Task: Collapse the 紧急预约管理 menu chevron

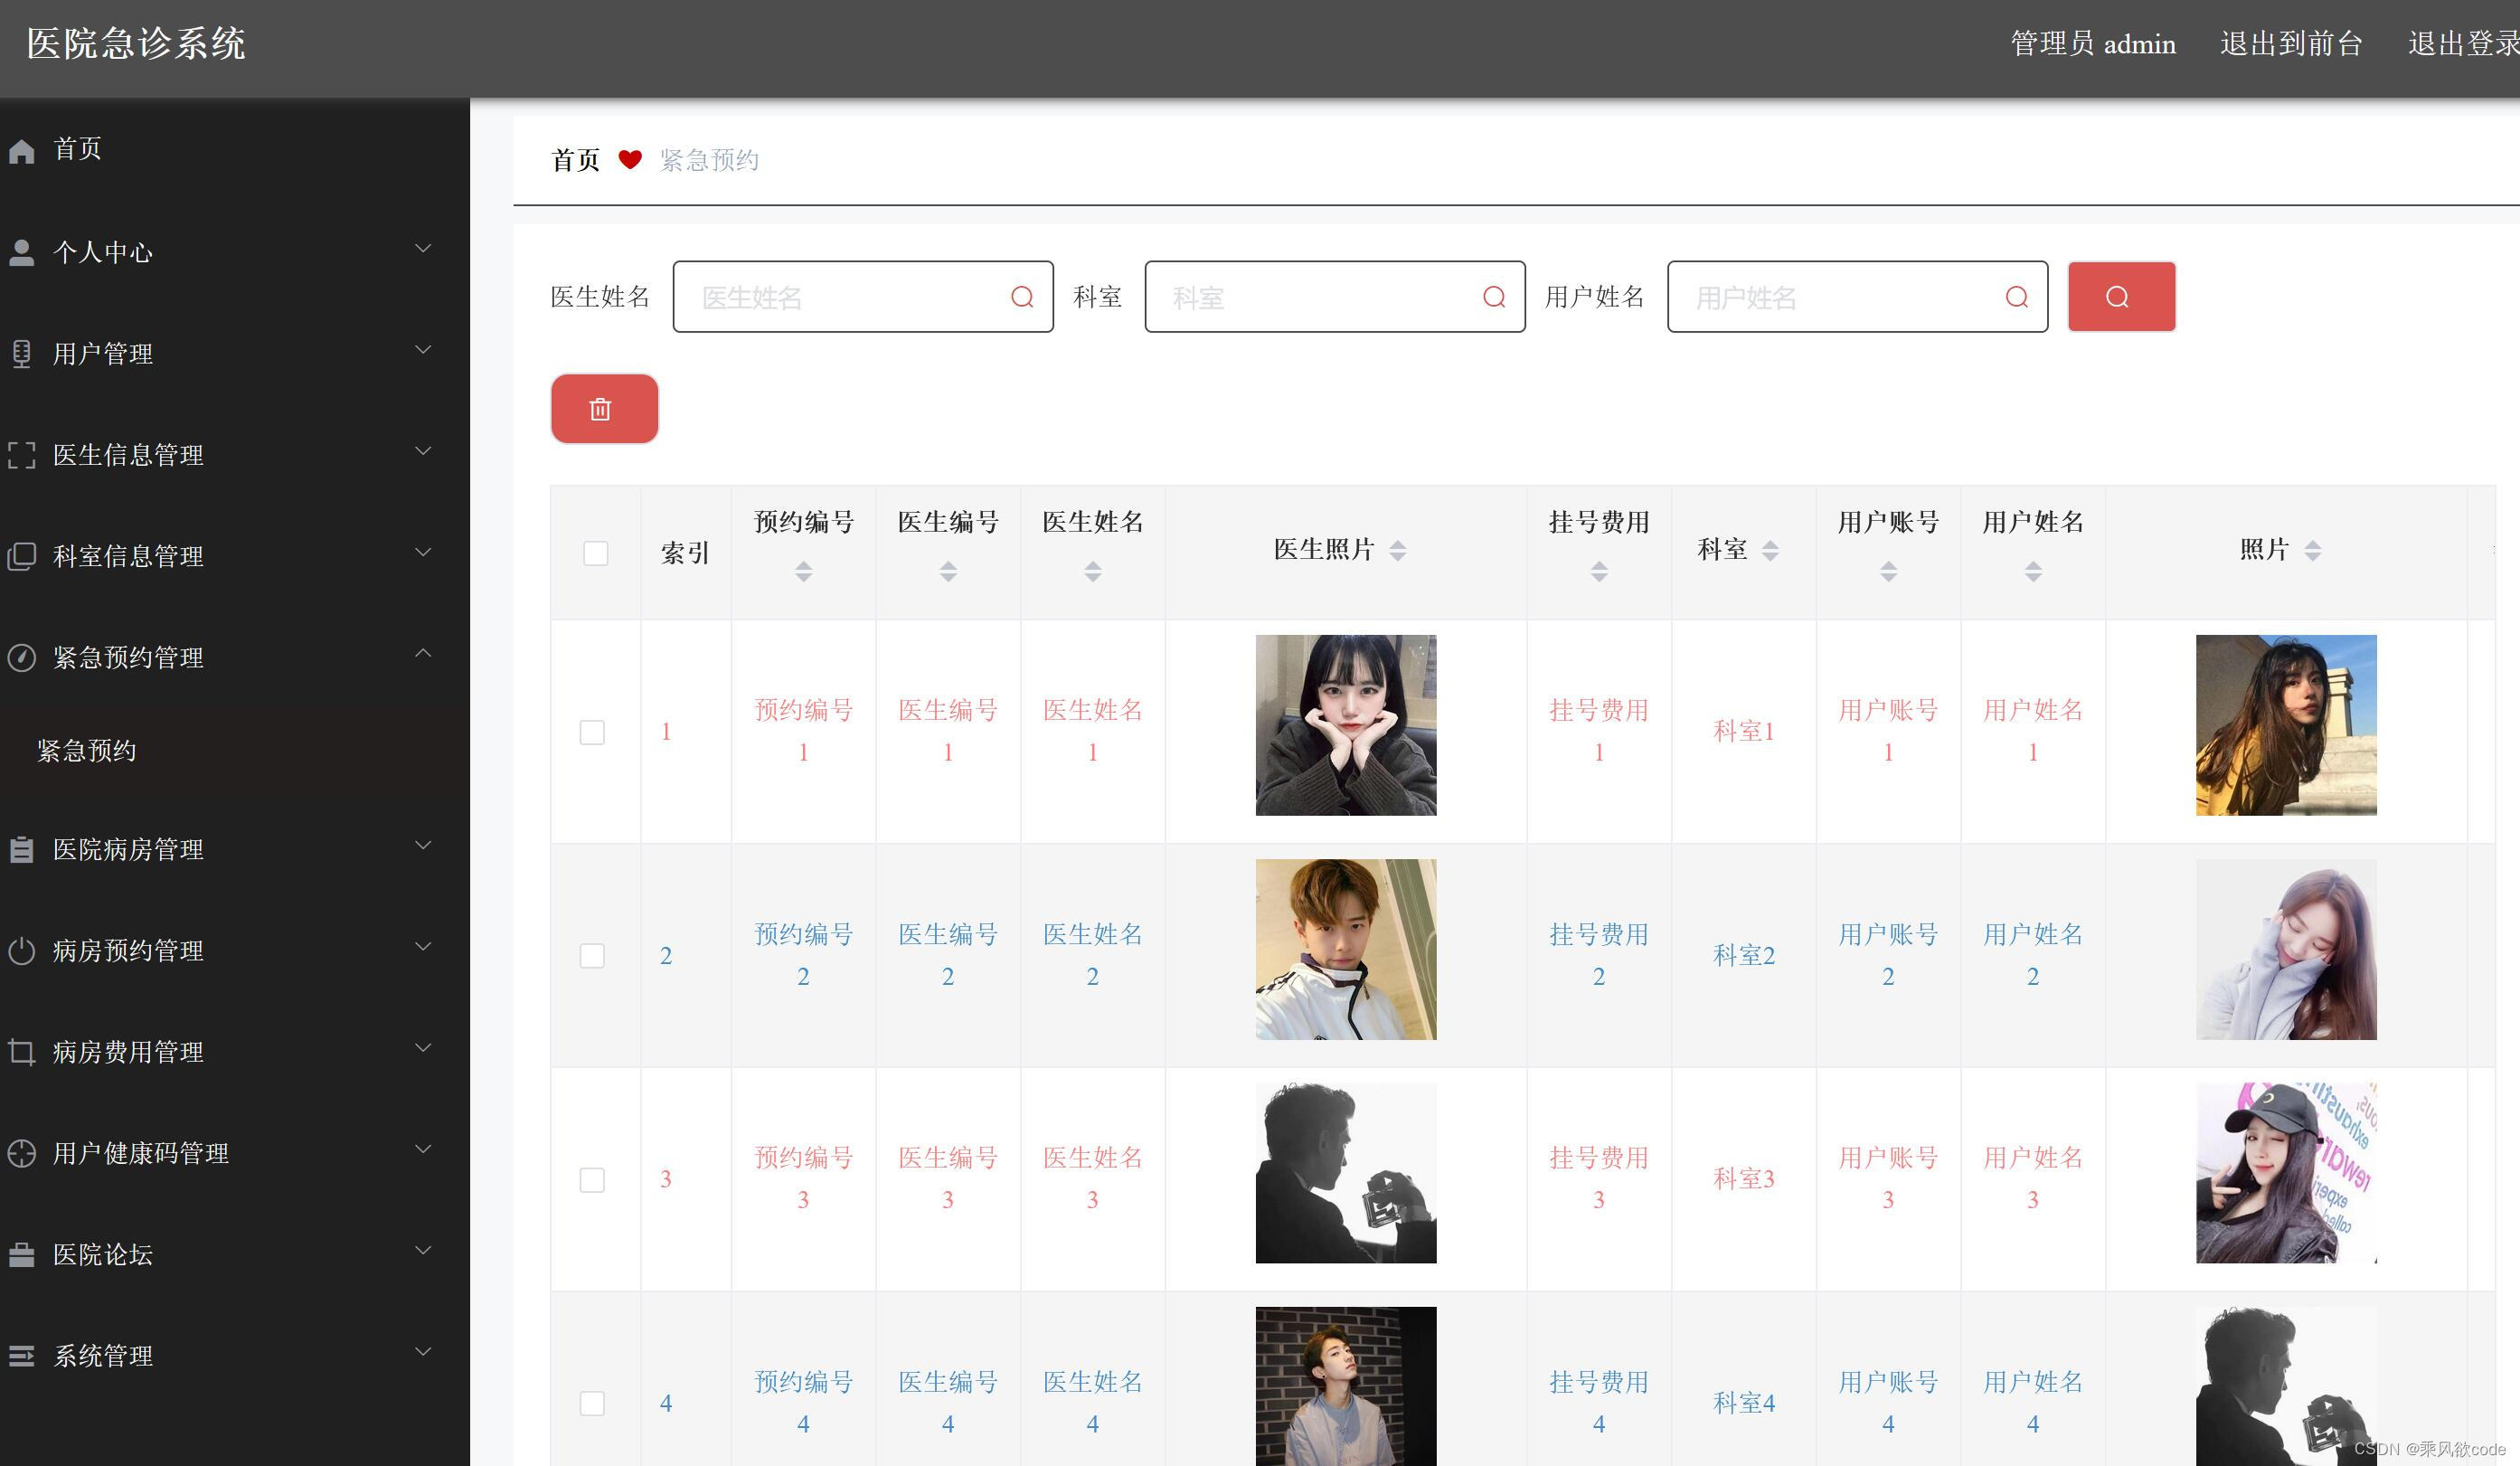Action: [423, 654]
